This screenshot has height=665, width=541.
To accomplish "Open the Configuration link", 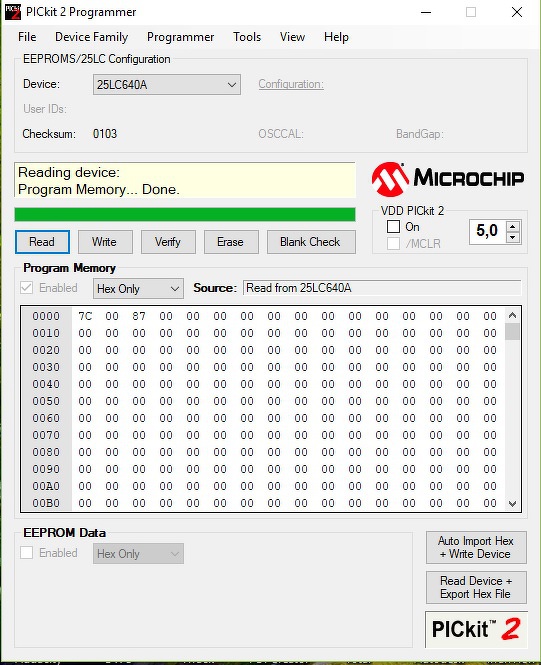I will [x=291, y=84].
